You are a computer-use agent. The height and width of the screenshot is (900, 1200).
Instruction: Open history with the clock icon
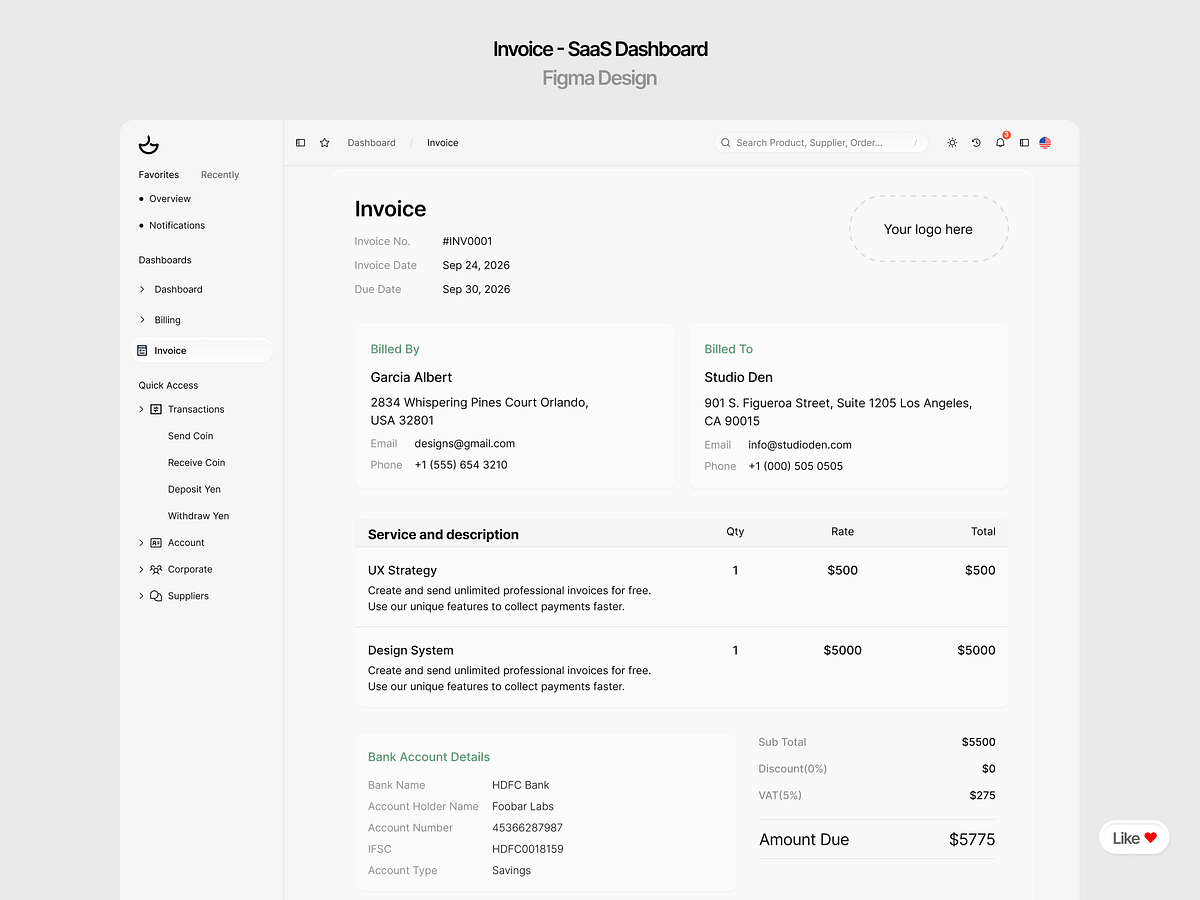[x=976, y=143]
